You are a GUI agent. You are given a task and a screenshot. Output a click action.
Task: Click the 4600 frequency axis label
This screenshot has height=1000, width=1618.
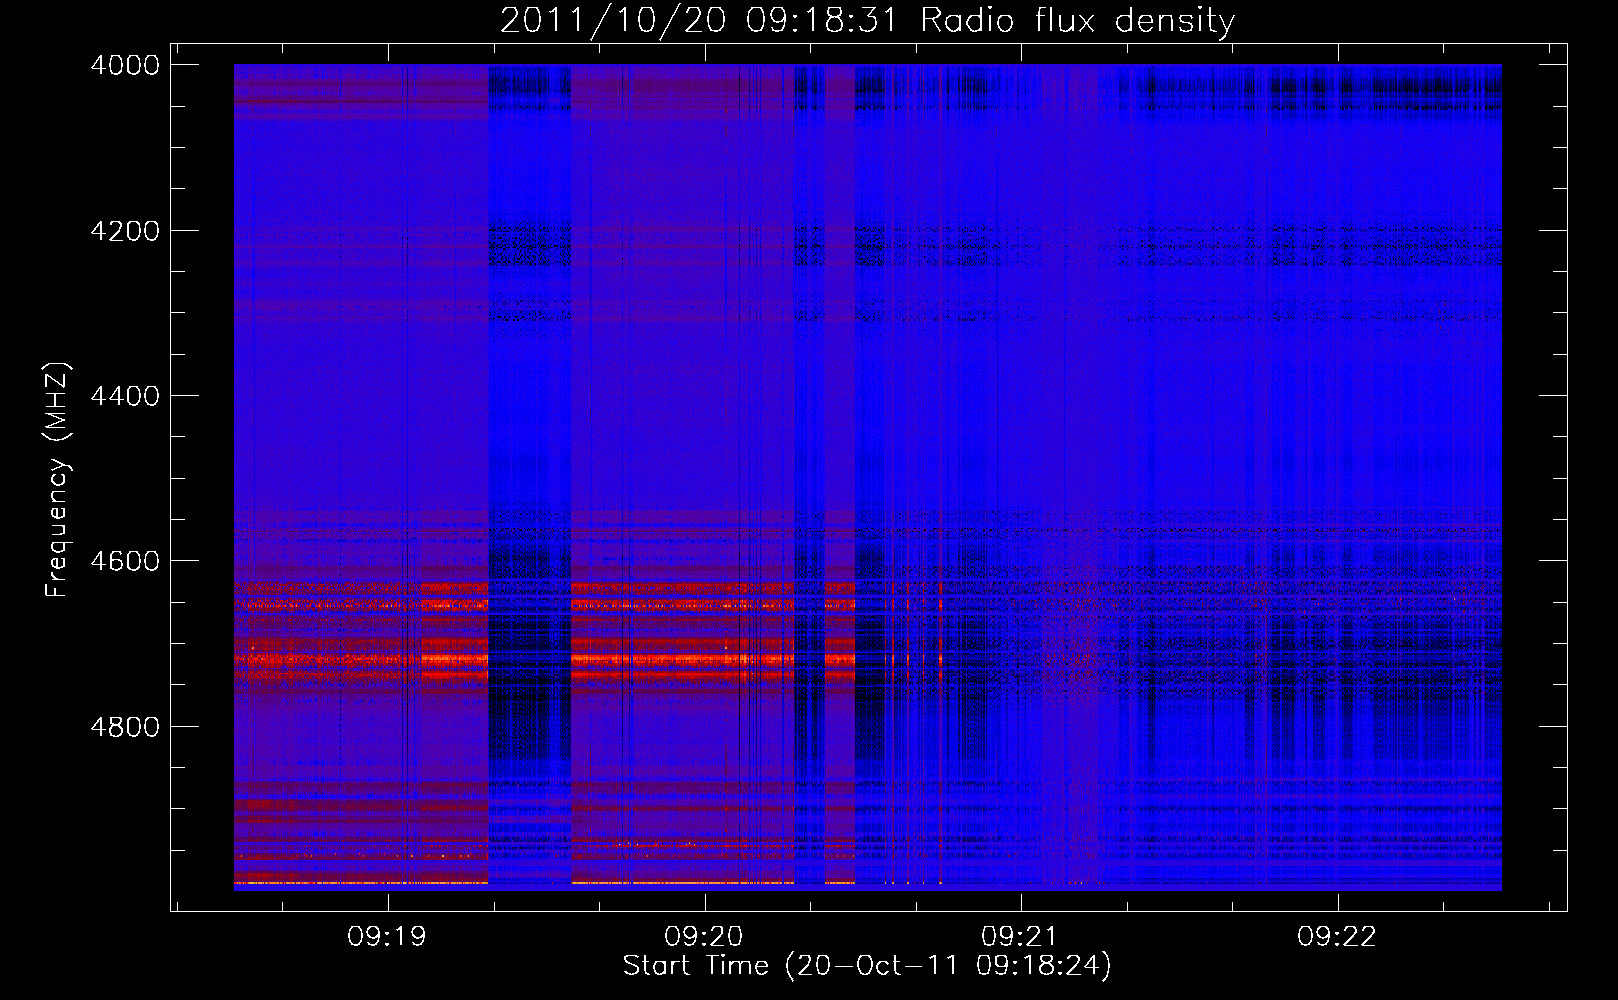pyautogui.click(x=125, y=561)
